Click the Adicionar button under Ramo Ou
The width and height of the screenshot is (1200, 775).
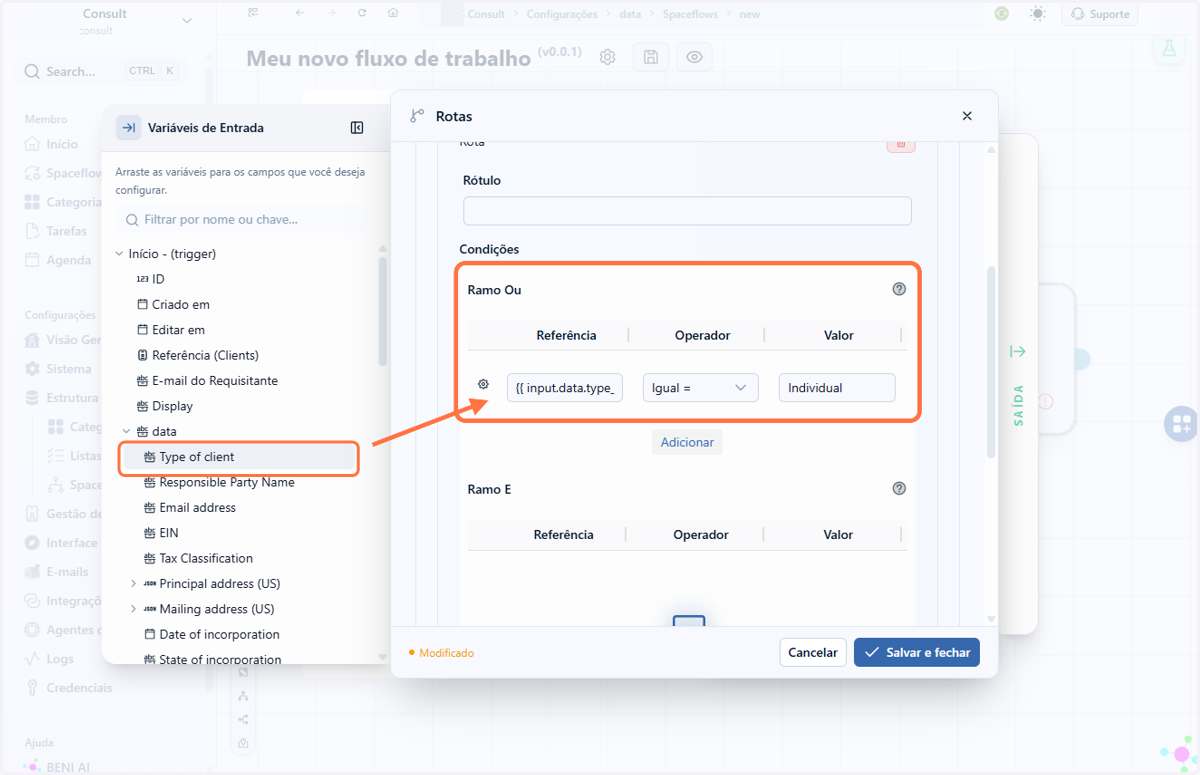point(687,442)
